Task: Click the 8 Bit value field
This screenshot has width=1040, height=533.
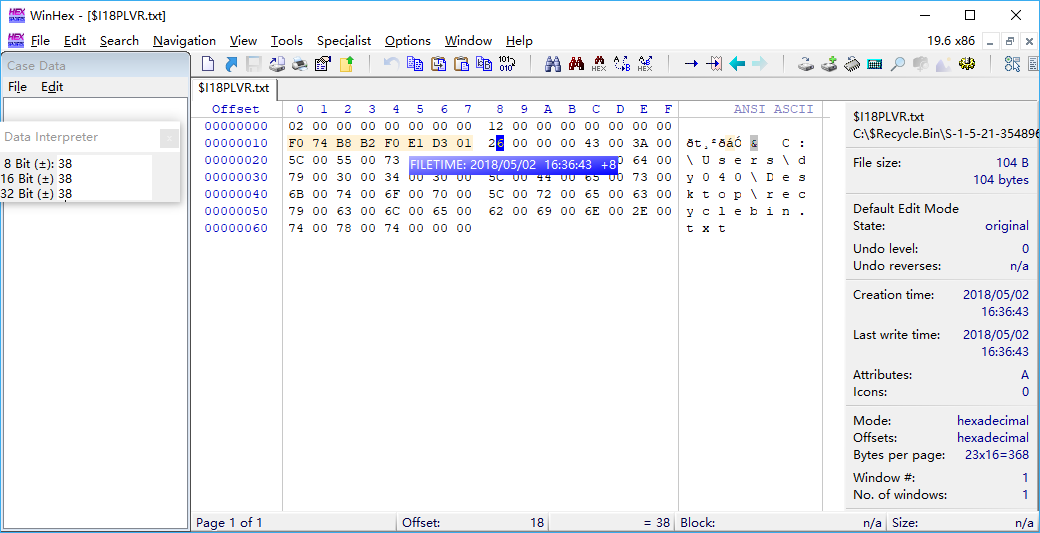Action: [104, 164]
